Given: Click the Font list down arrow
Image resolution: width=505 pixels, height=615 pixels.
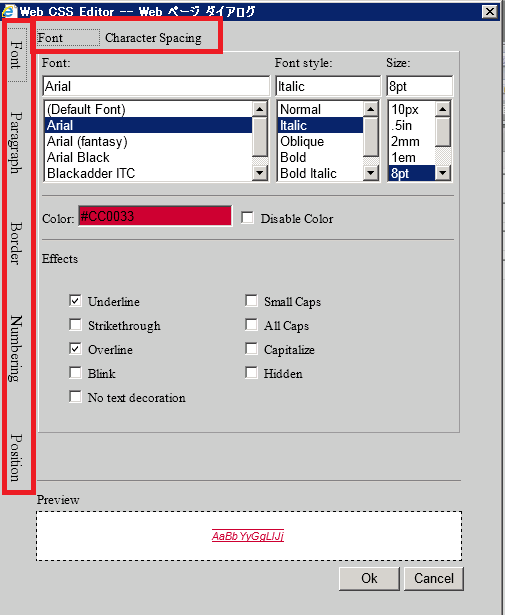Looking at the screenshot, I should click(260, 173).
